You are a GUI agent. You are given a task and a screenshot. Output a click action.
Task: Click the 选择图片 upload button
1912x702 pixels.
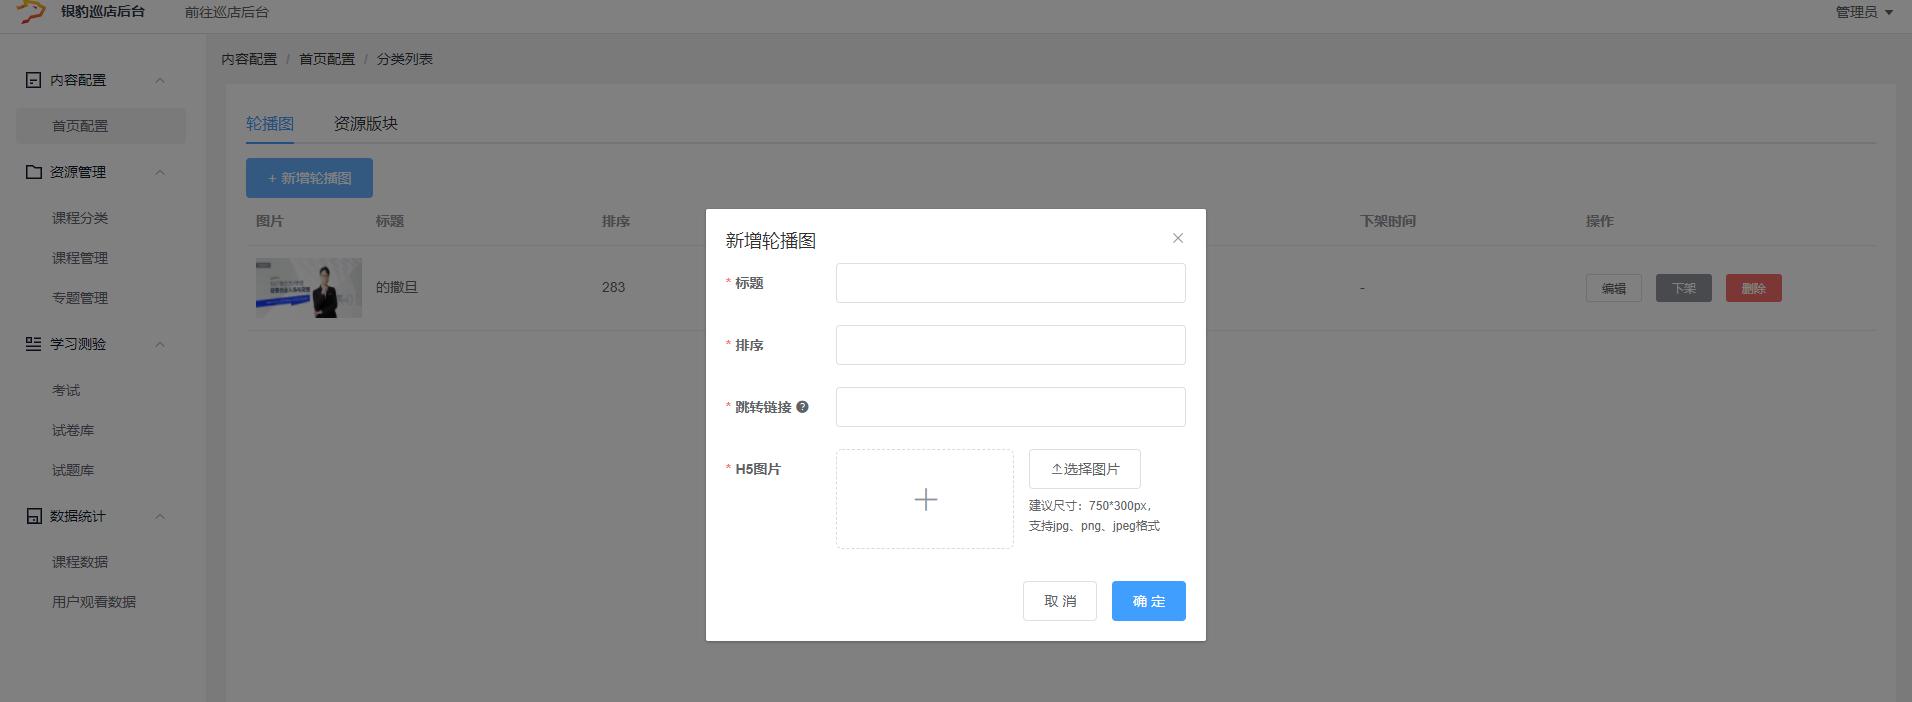point(1084,469)
